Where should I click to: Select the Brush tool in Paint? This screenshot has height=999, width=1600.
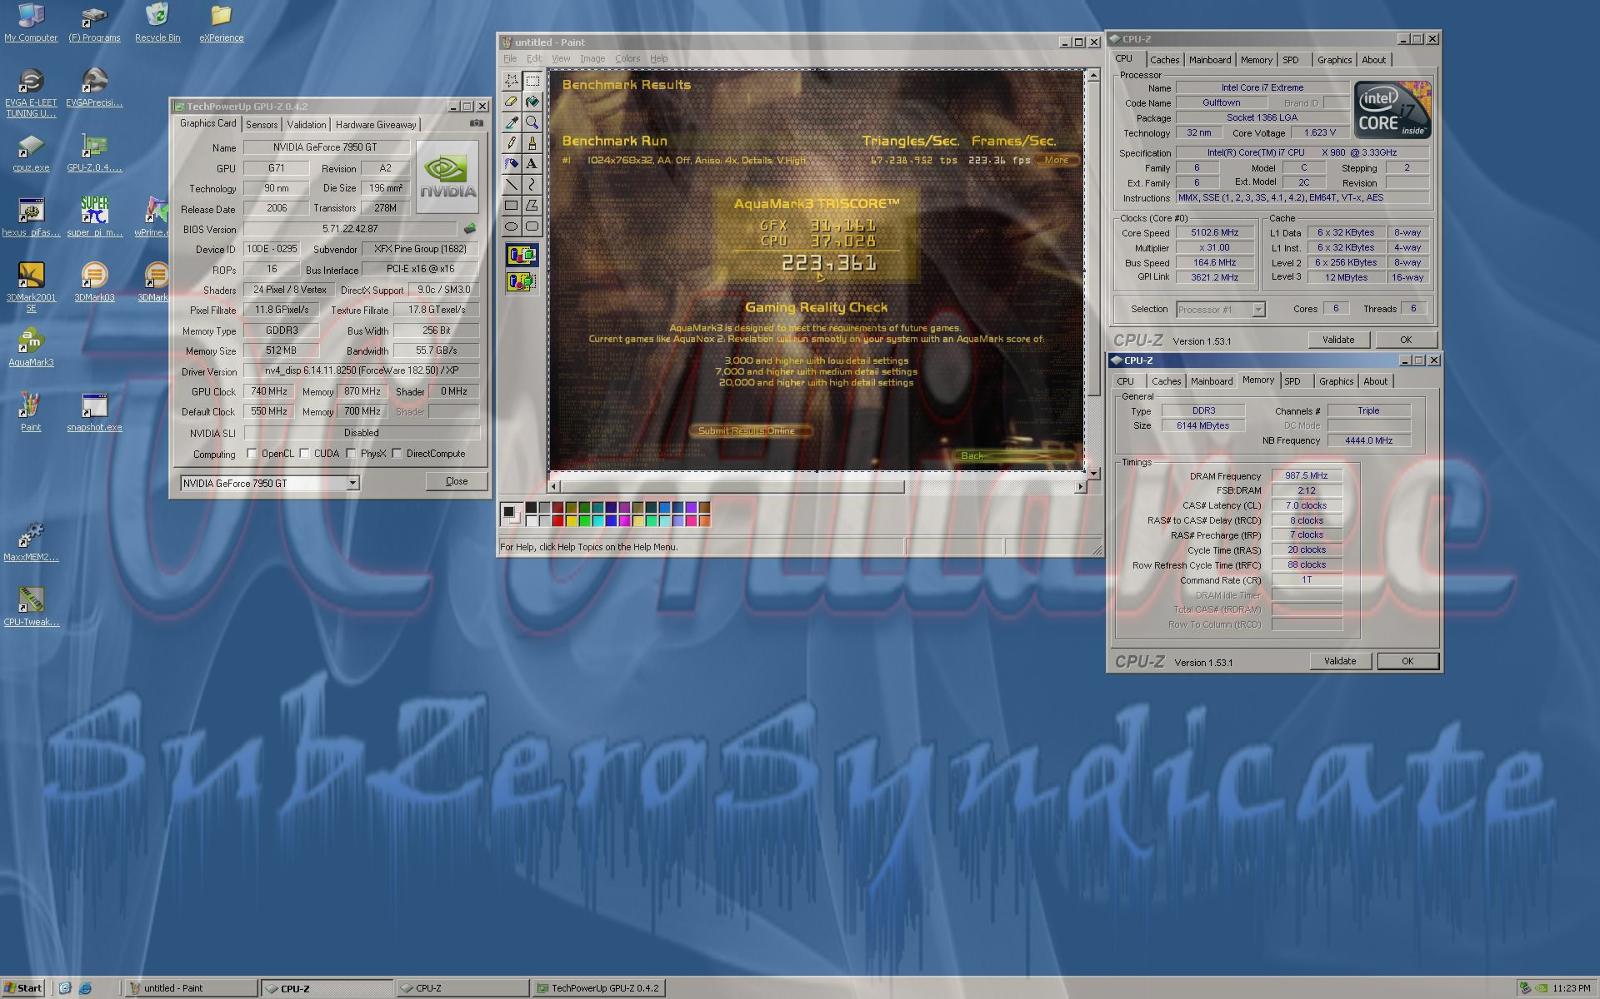[x=532, y=143]
